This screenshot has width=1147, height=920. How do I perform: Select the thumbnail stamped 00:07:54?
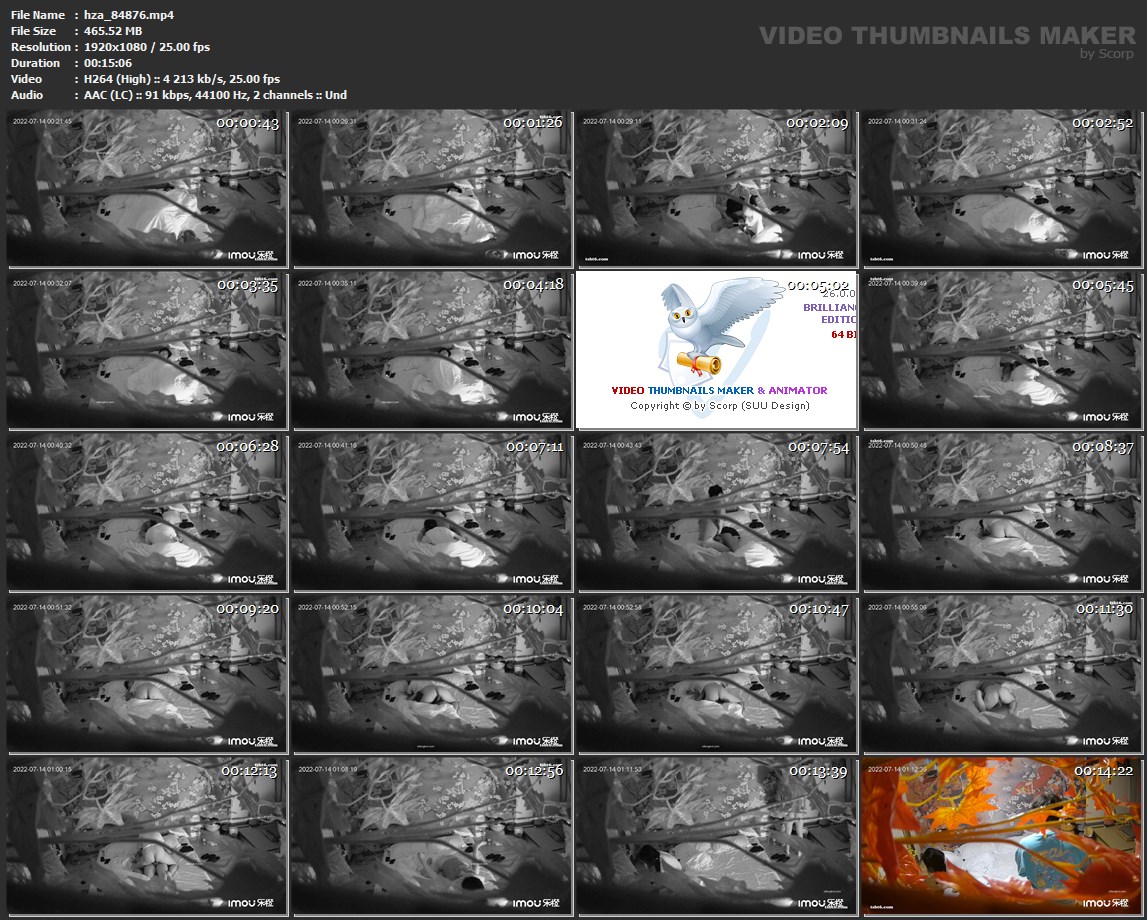[716, 513]
